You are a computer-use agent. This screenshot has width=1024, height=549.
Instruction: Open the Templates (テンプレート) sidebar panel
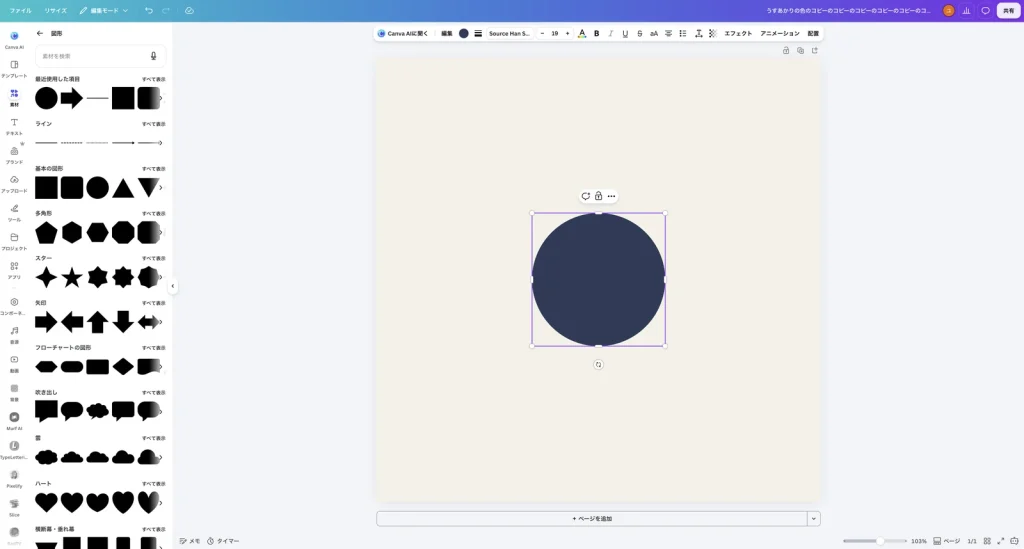coord(14,68)
